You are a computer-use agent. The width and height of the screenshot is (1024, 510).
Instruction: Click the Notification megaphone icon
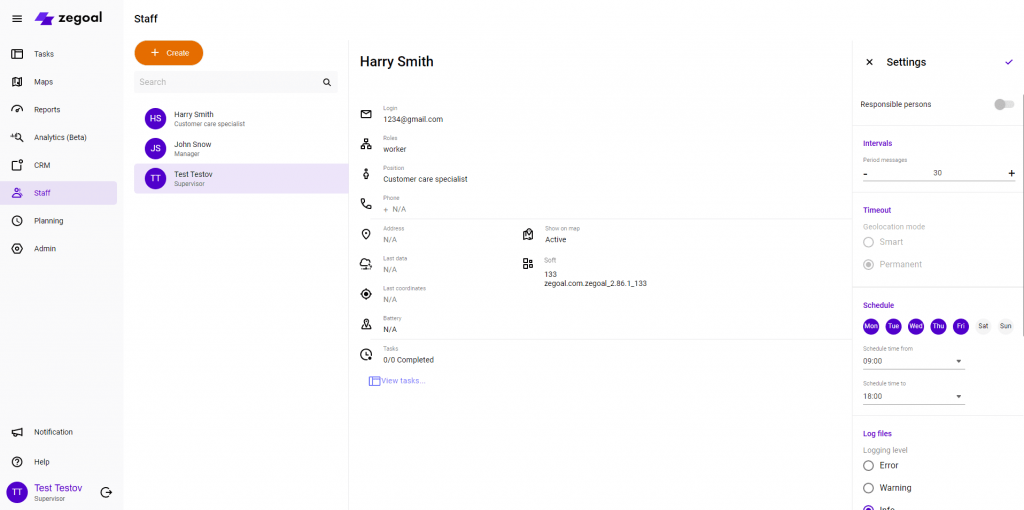tap(17, 432)
